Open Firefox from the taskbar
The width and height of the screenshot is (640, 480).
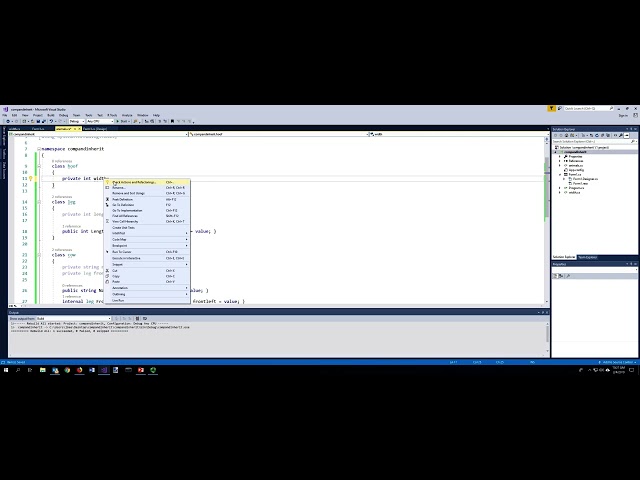click(x=79, y=370)
